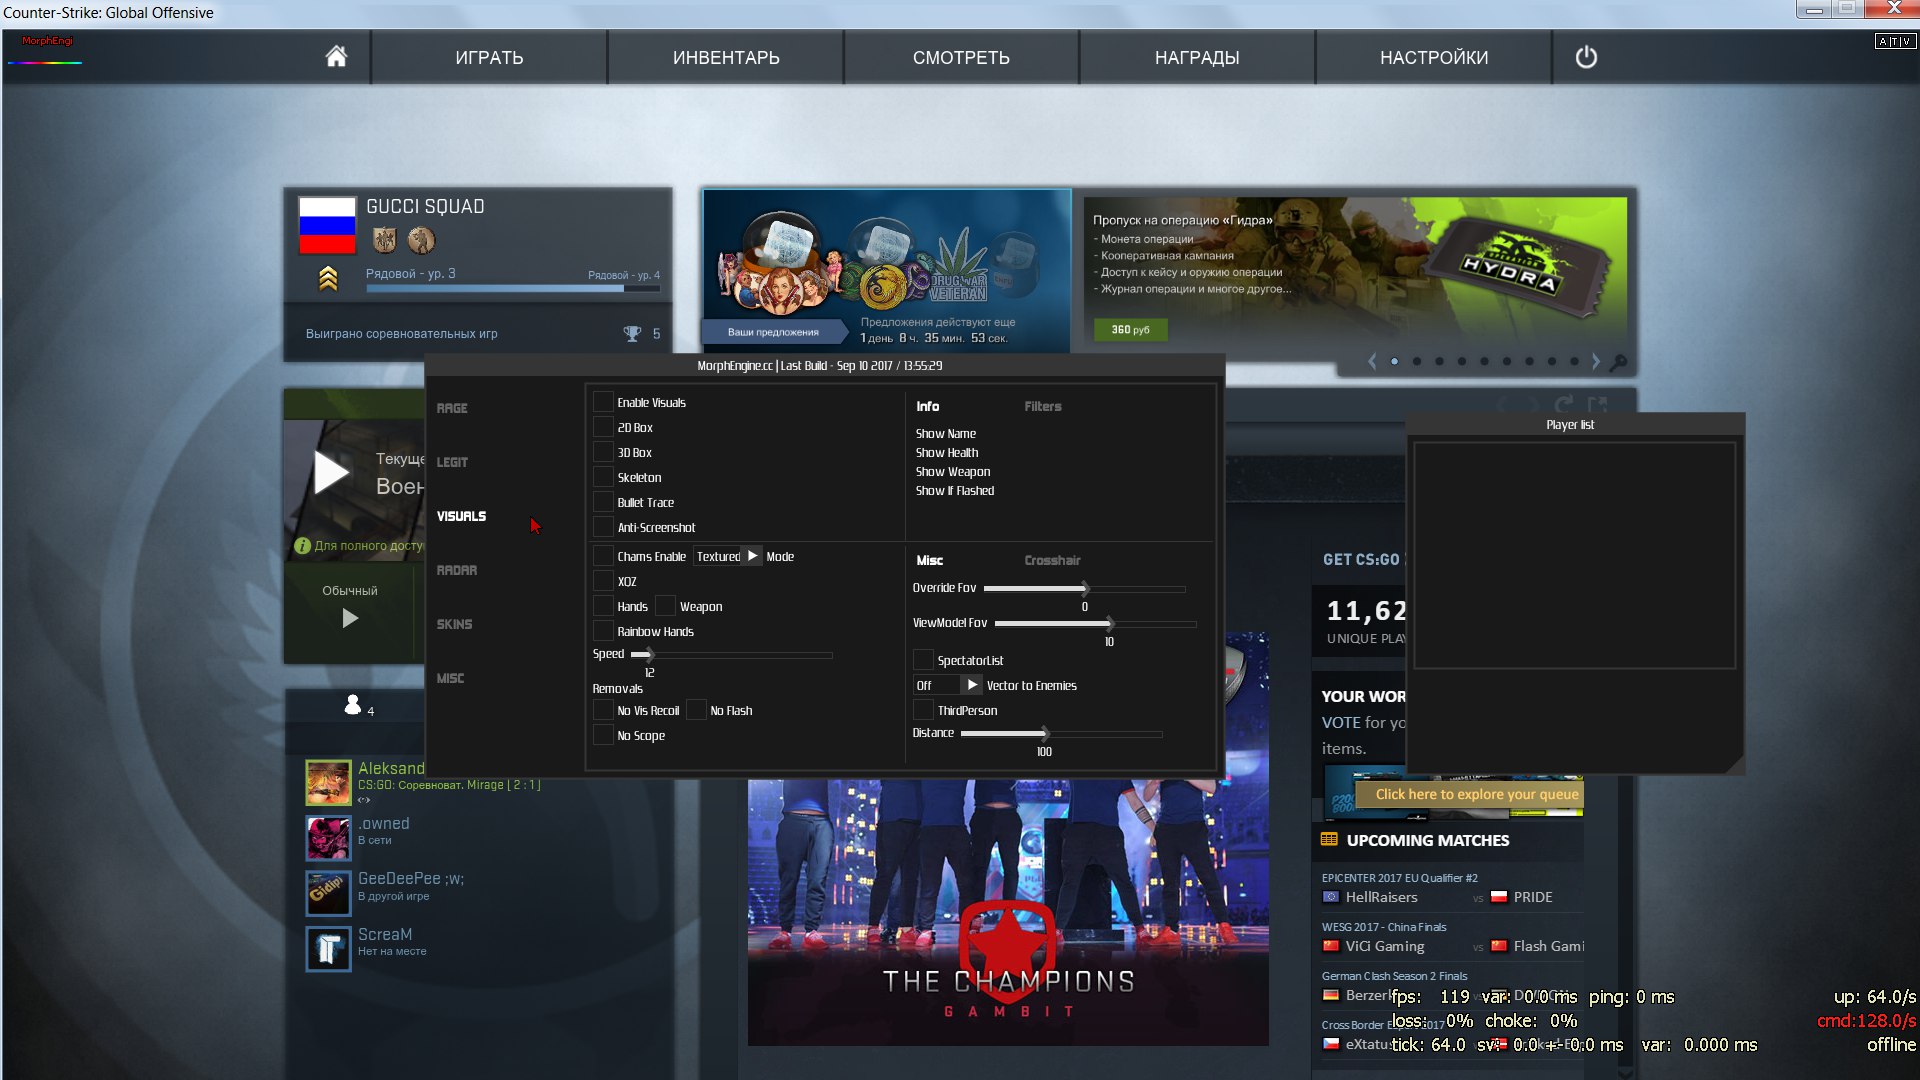This screenshot has width=1920, height=1080.
Task: Switch to the SKINS tab
Action: click(454, 624)
